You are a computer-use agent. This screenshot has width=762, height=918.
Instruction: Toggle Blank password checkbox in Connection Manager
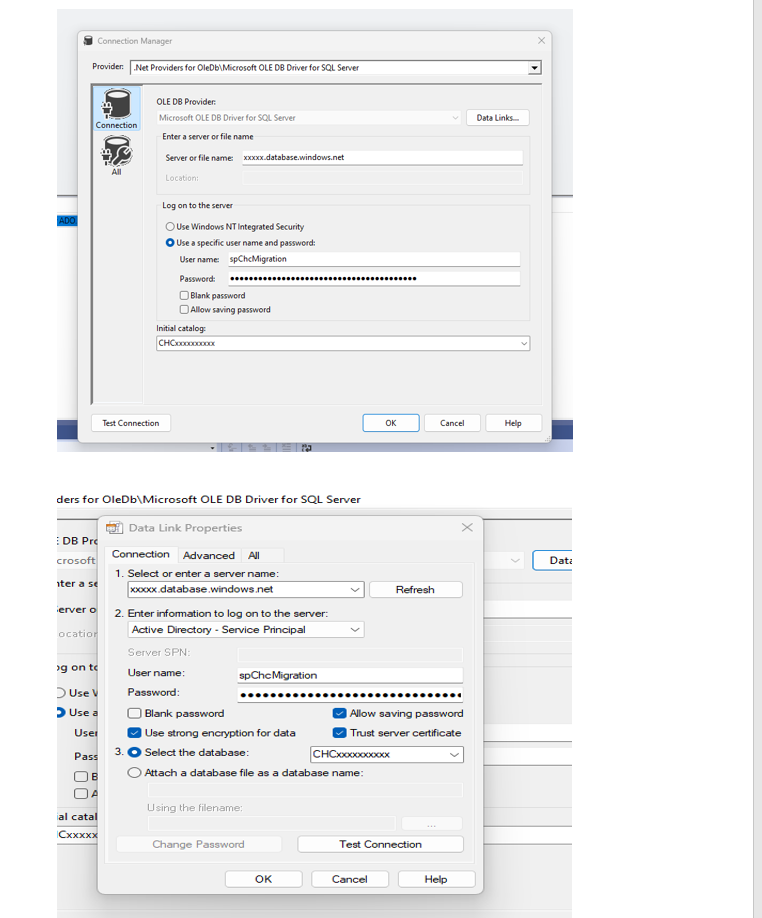point(184,296)
